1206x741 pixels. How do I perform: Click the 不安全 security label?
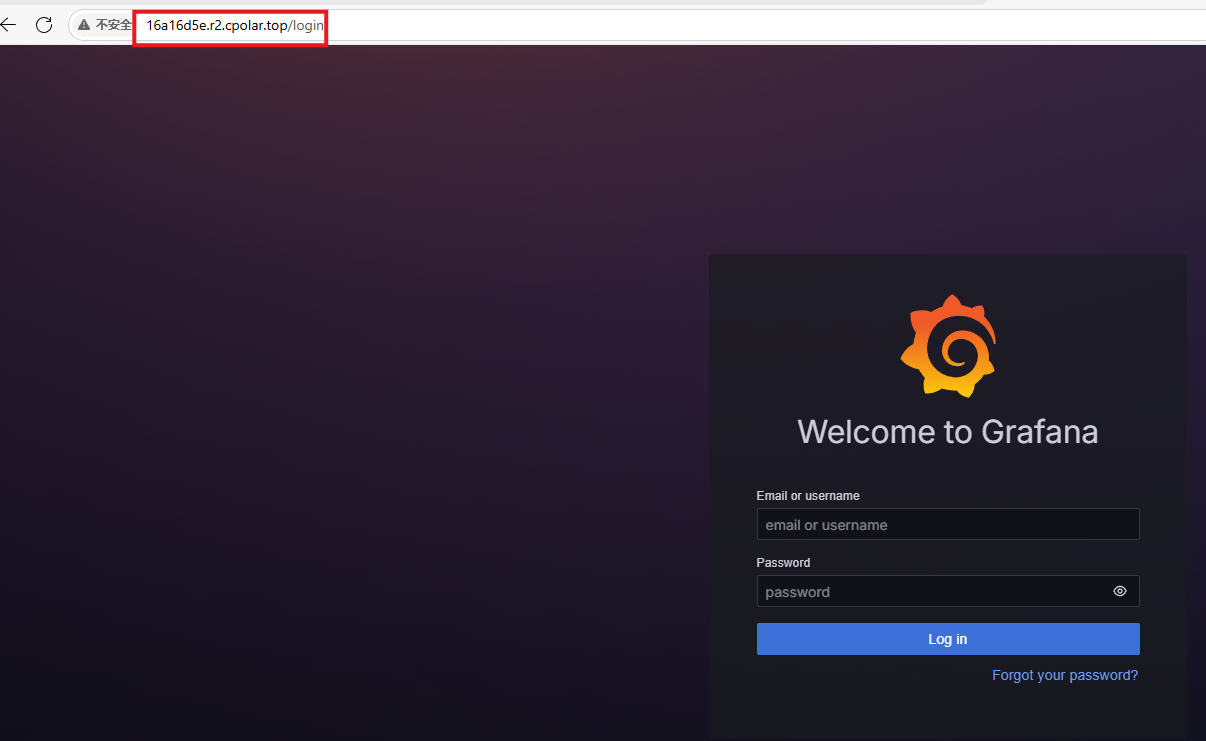(x=113, y=25)
